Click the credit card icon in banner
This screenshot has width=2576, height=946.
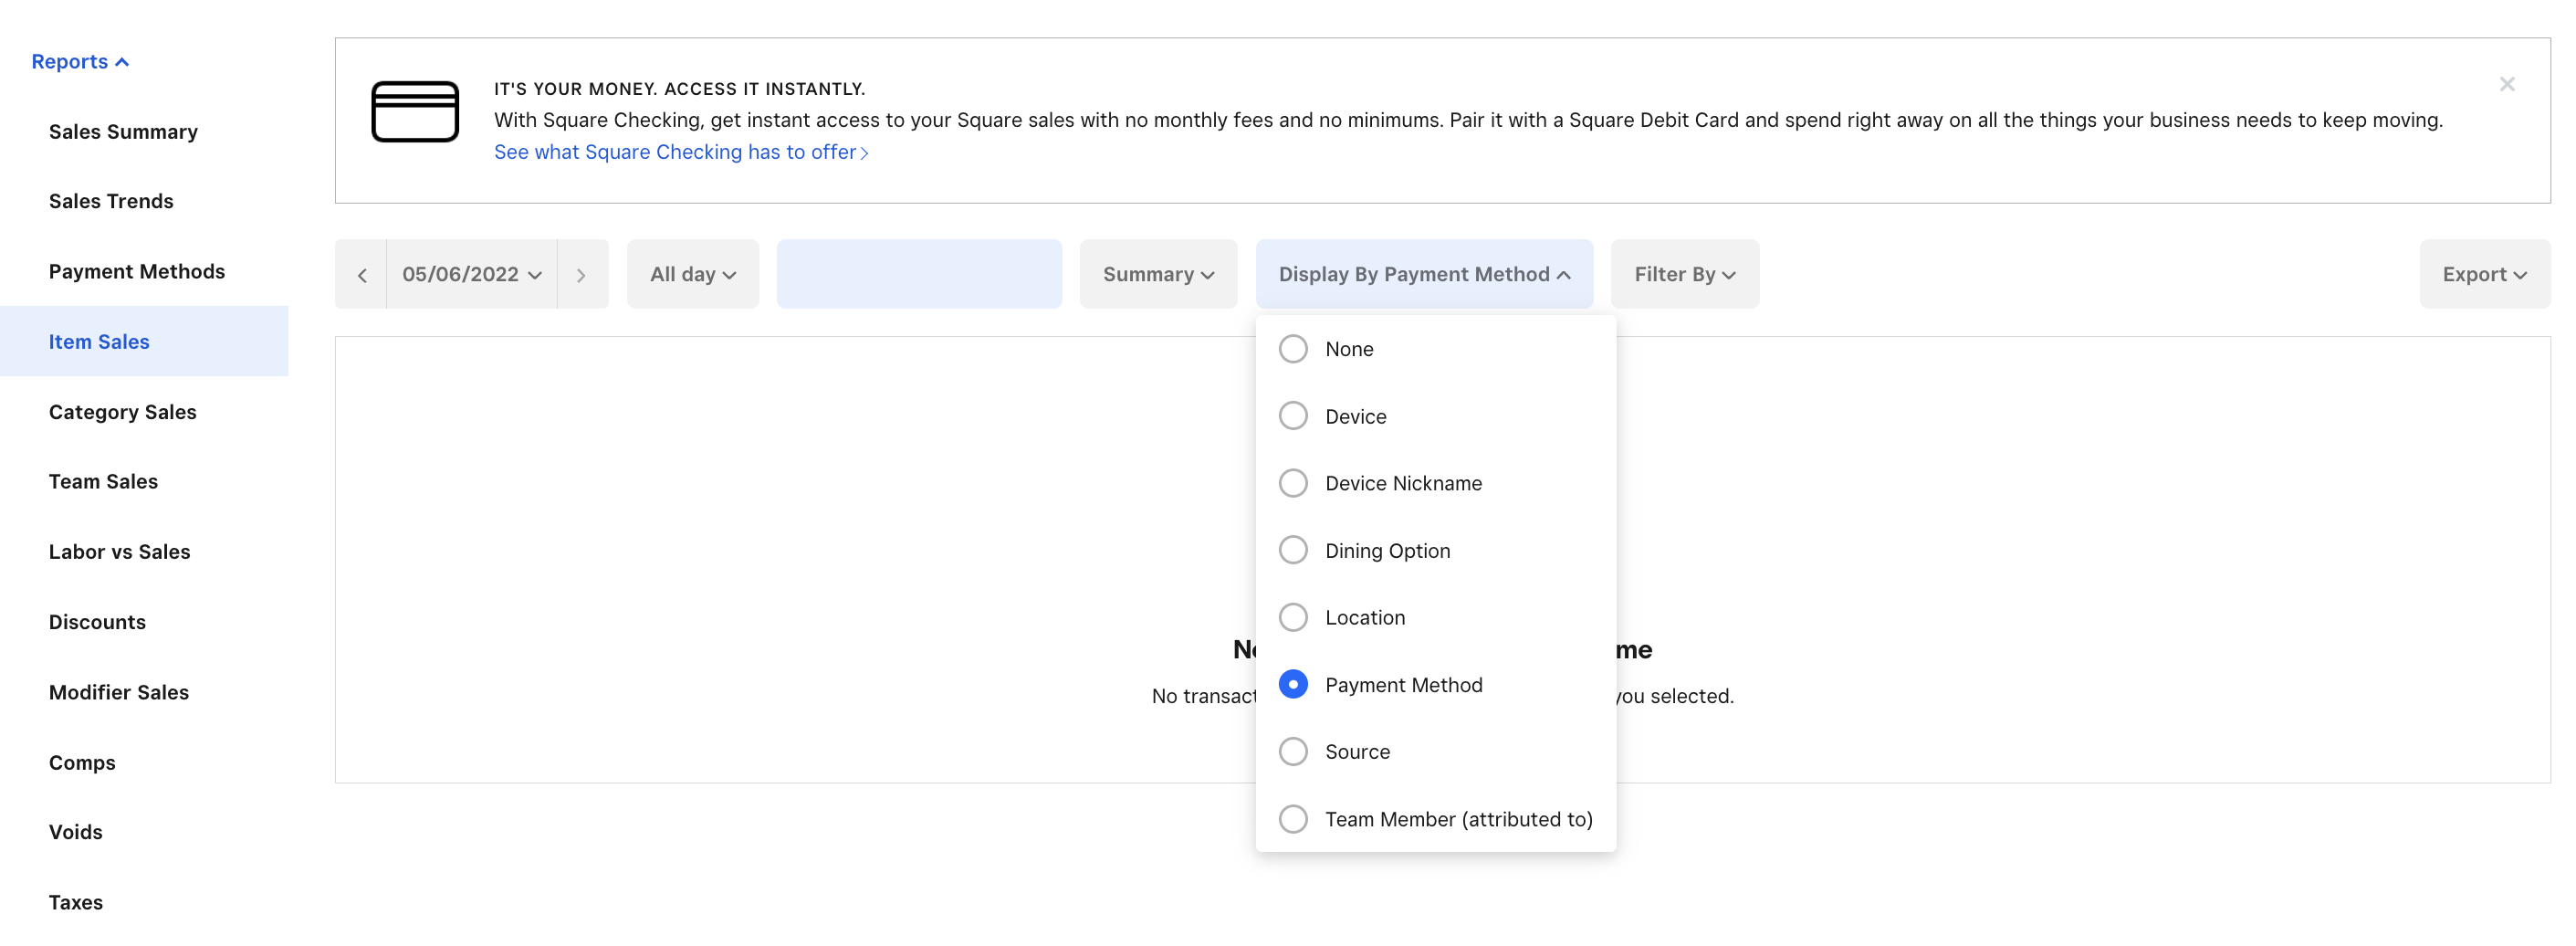(415, 111)
